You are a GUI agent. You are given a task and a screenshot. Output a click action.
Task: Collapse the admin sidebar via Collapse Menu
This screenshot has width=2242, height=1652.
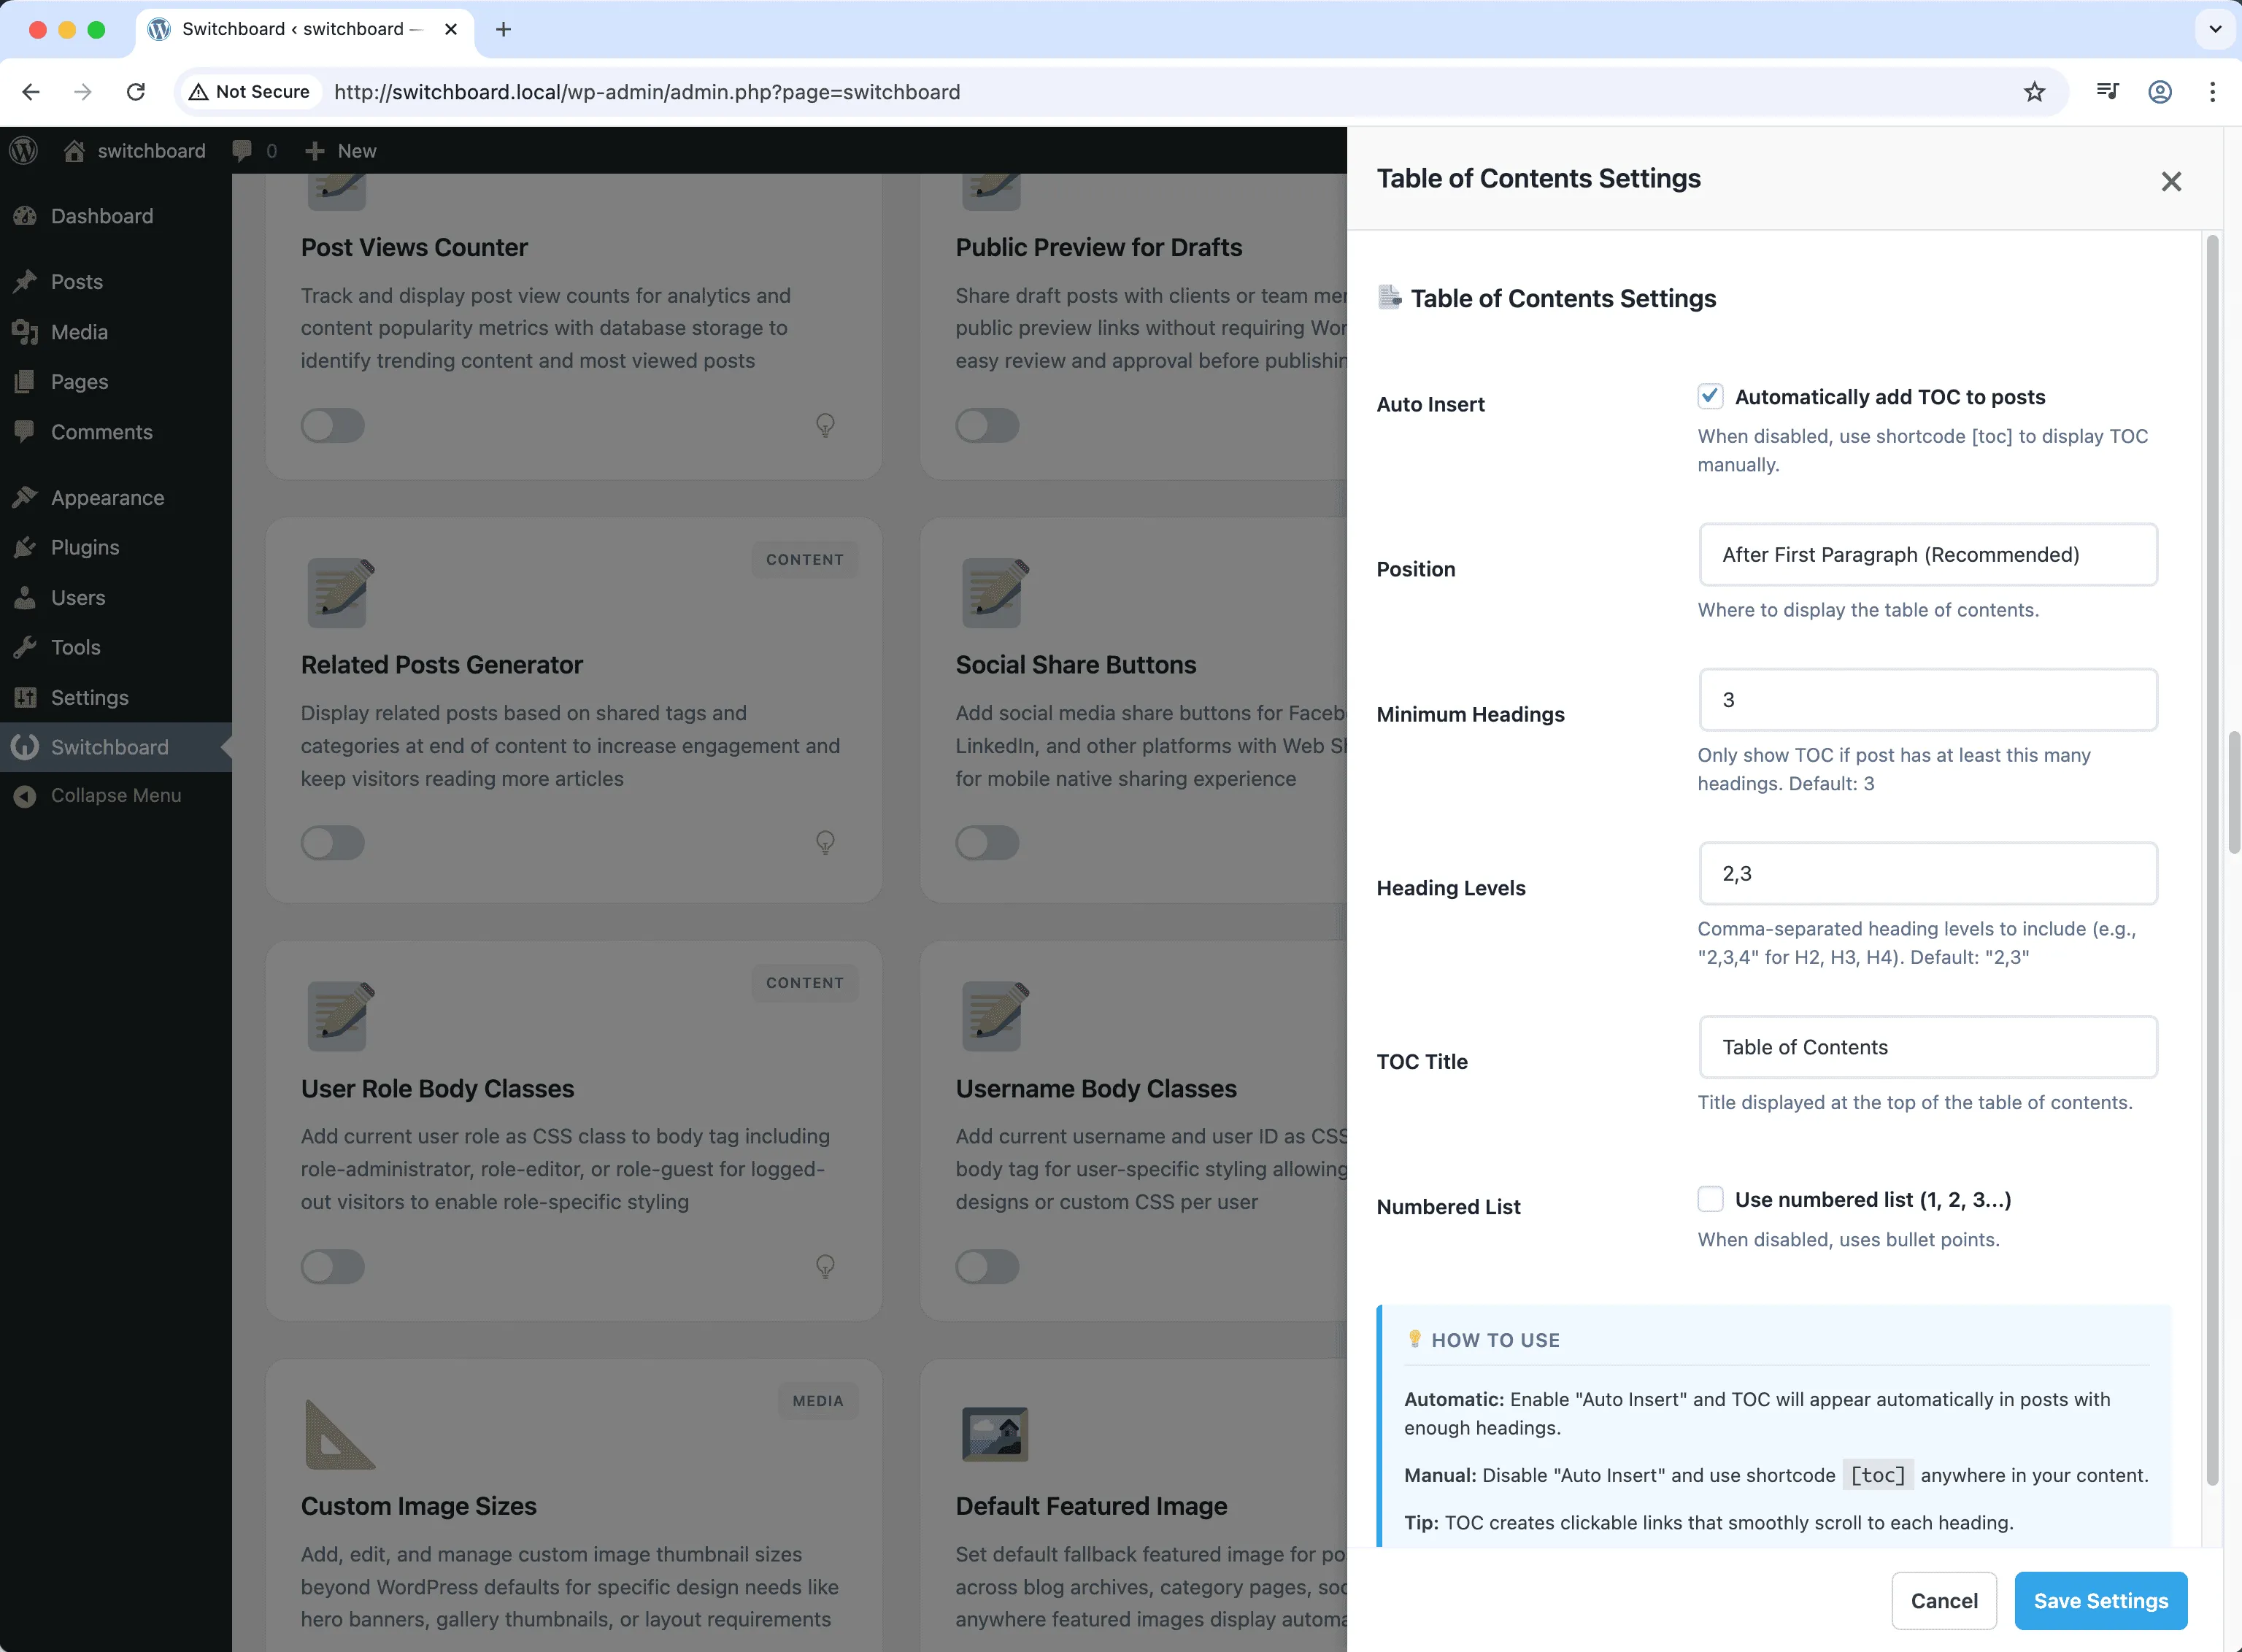(x=115, y=795)
